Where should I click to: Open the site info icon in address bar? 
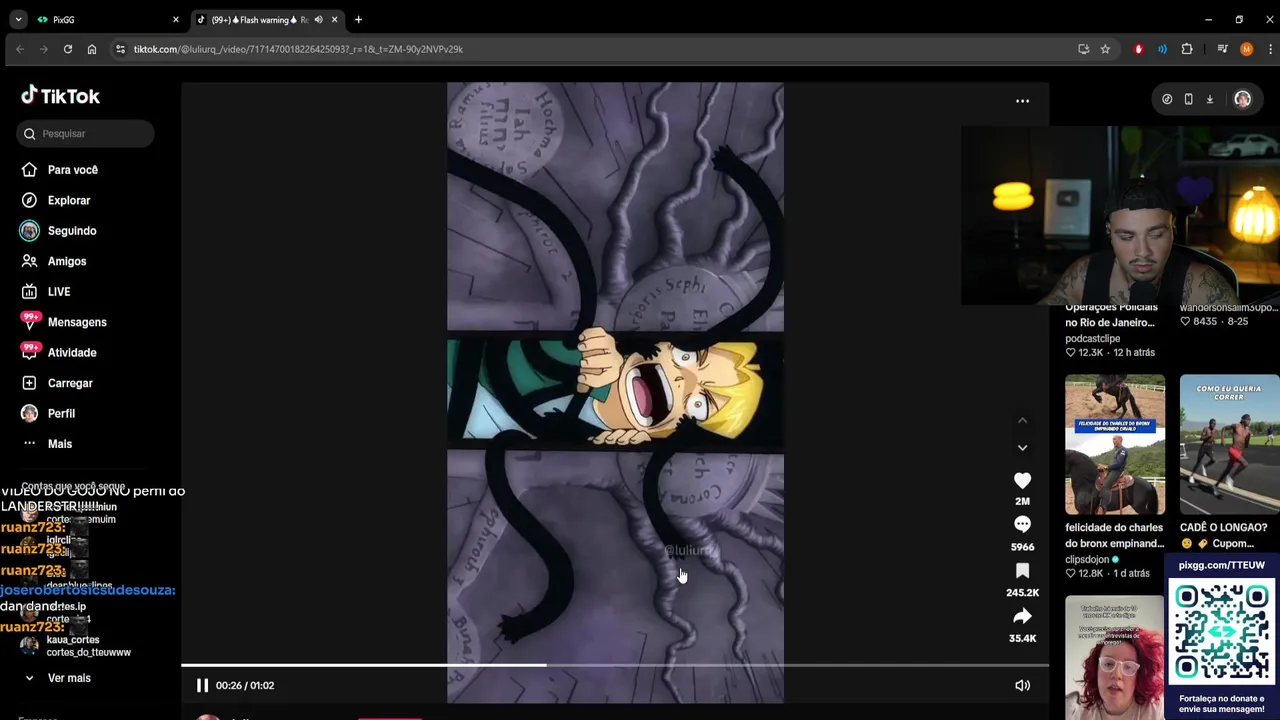[x=120, y=49]
